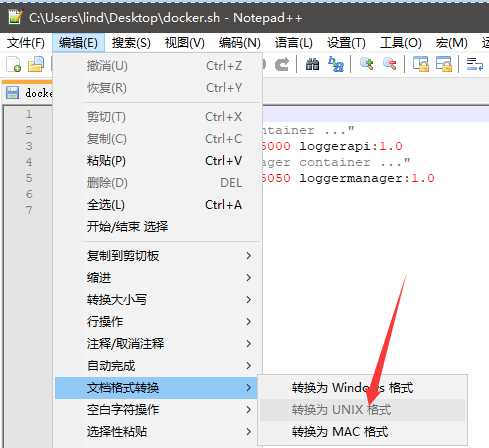The image size is (489, 448).
Task: Expand 注释/取消注释 submenu
Action: (157, 344)
